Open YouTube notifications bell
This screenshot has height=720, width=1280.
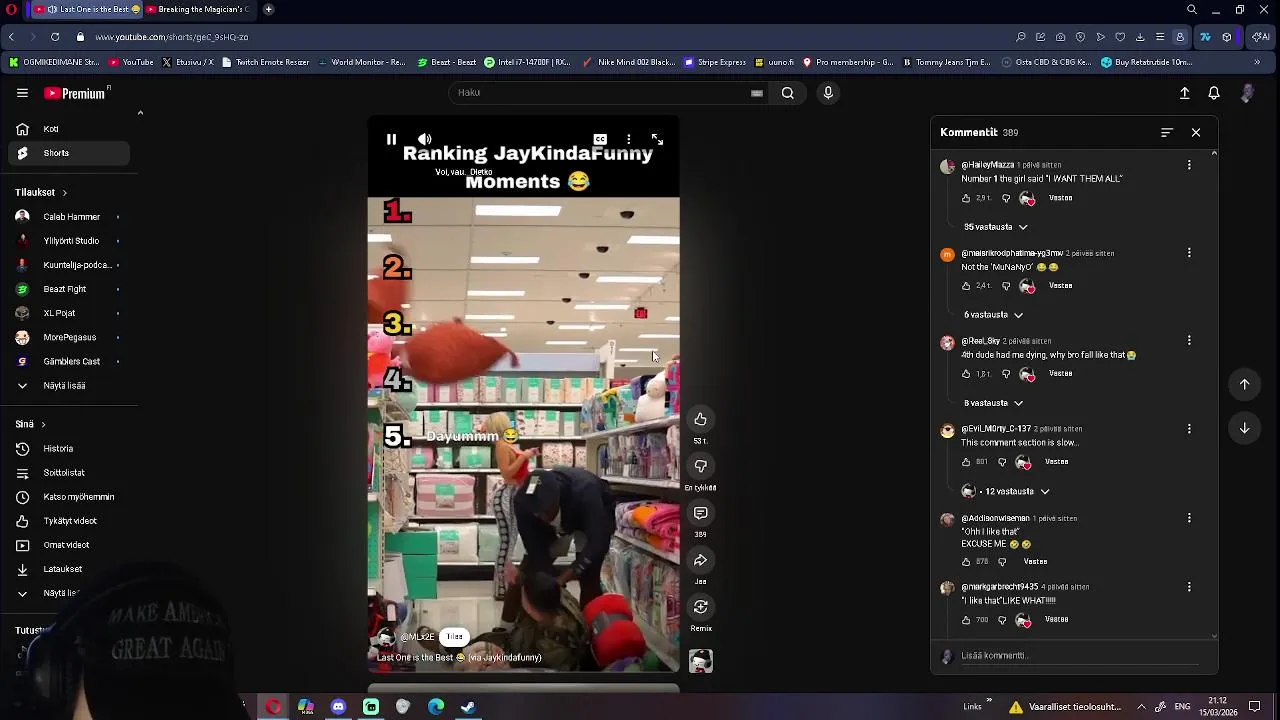pyautogui.click(x=1214, y=93)
